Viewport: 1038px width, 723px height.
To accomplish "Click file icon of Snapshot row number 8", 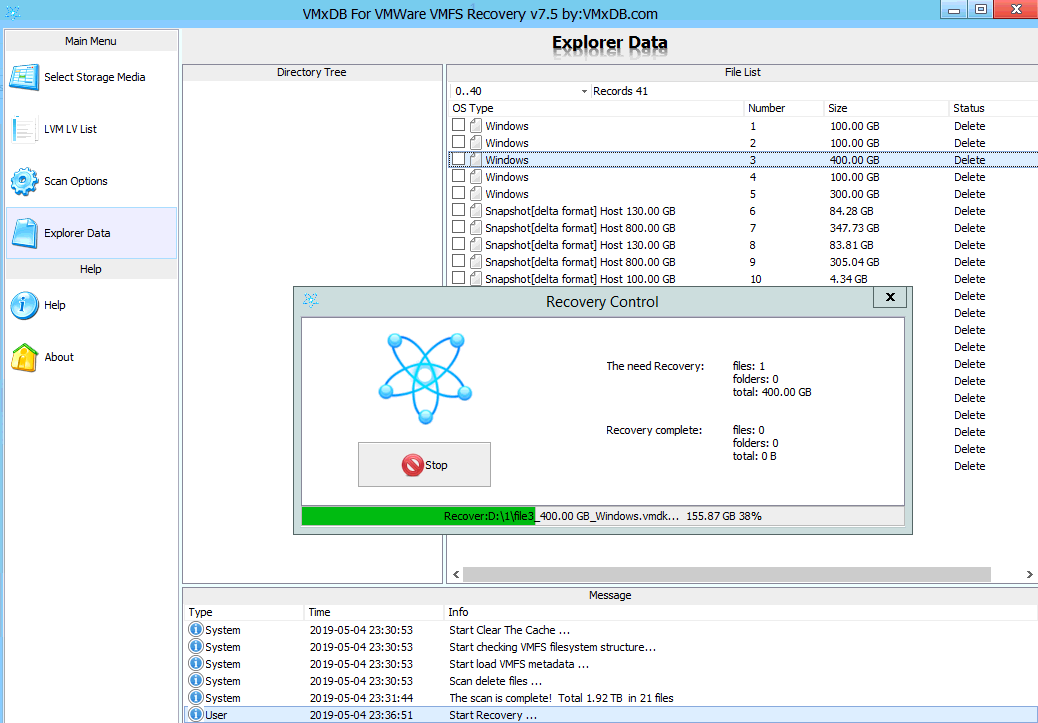I will 476,245.
